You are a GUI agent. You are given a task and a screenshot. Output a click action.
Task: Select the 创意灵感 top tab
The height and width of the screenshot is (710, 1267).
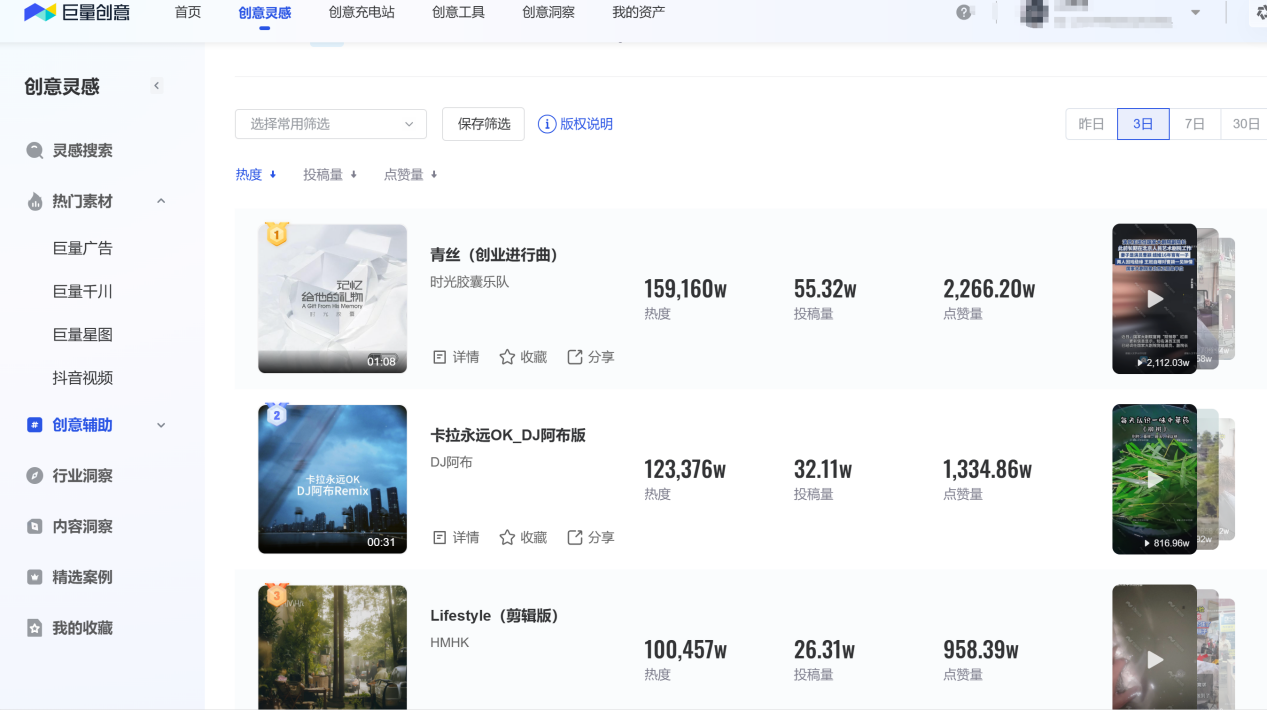[x=265, y=13]
